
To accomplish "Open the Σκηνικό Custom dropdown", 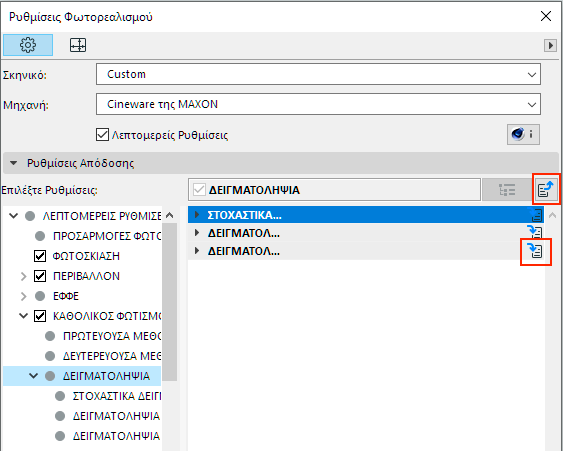I will click(x=318, y=74).
